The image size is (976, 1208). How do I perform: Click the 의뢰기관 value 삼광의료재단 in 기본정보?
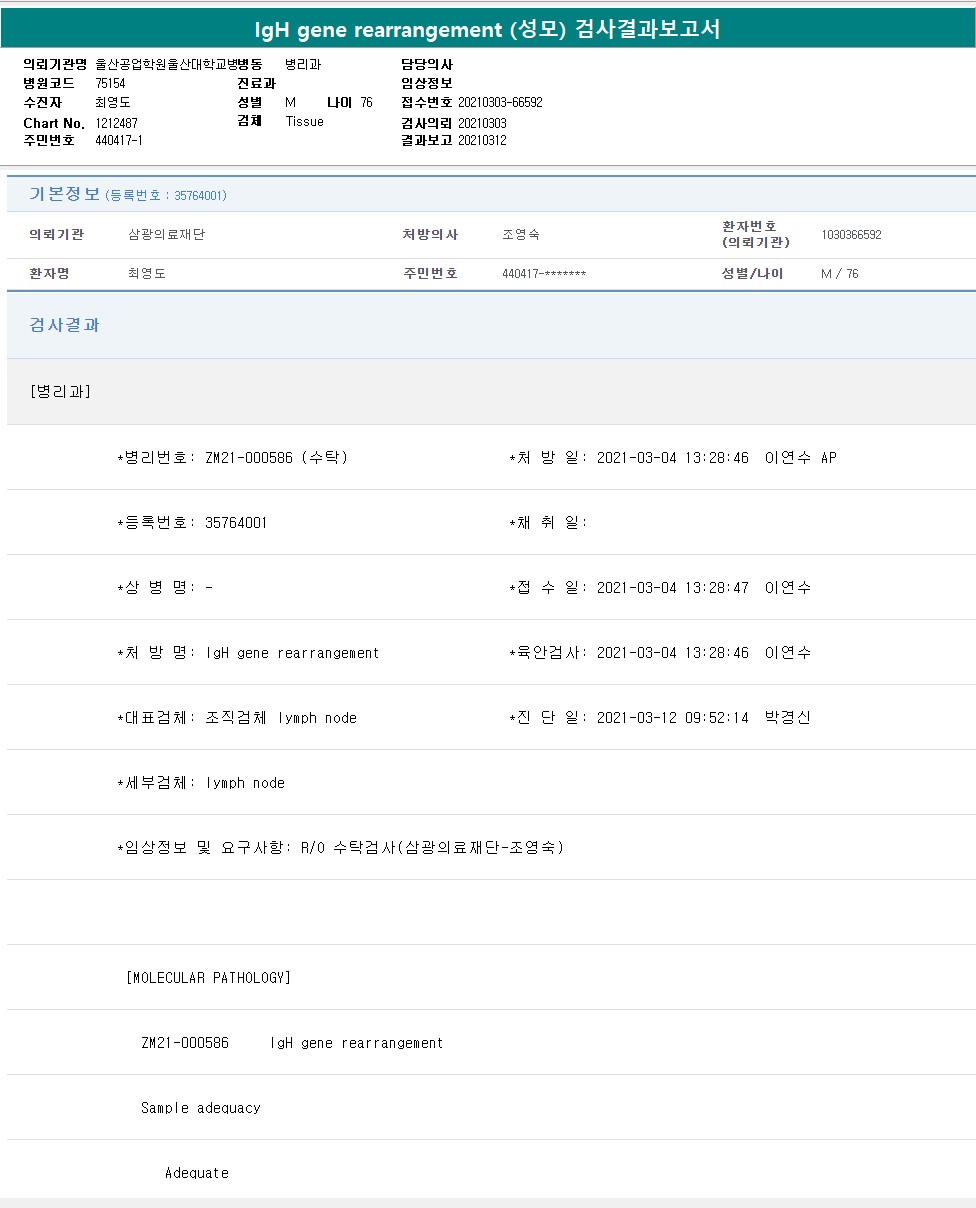point(166,235)
